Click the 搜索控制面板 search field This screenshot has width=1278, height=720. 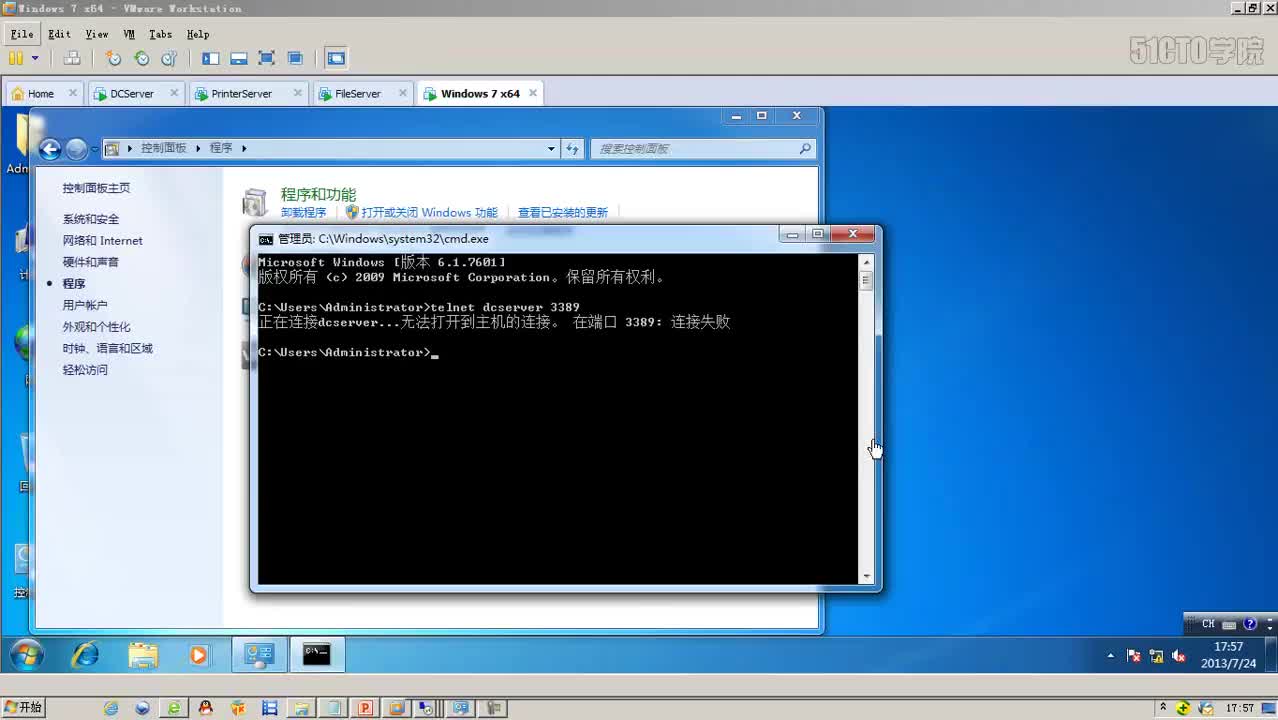pos(702,149)
